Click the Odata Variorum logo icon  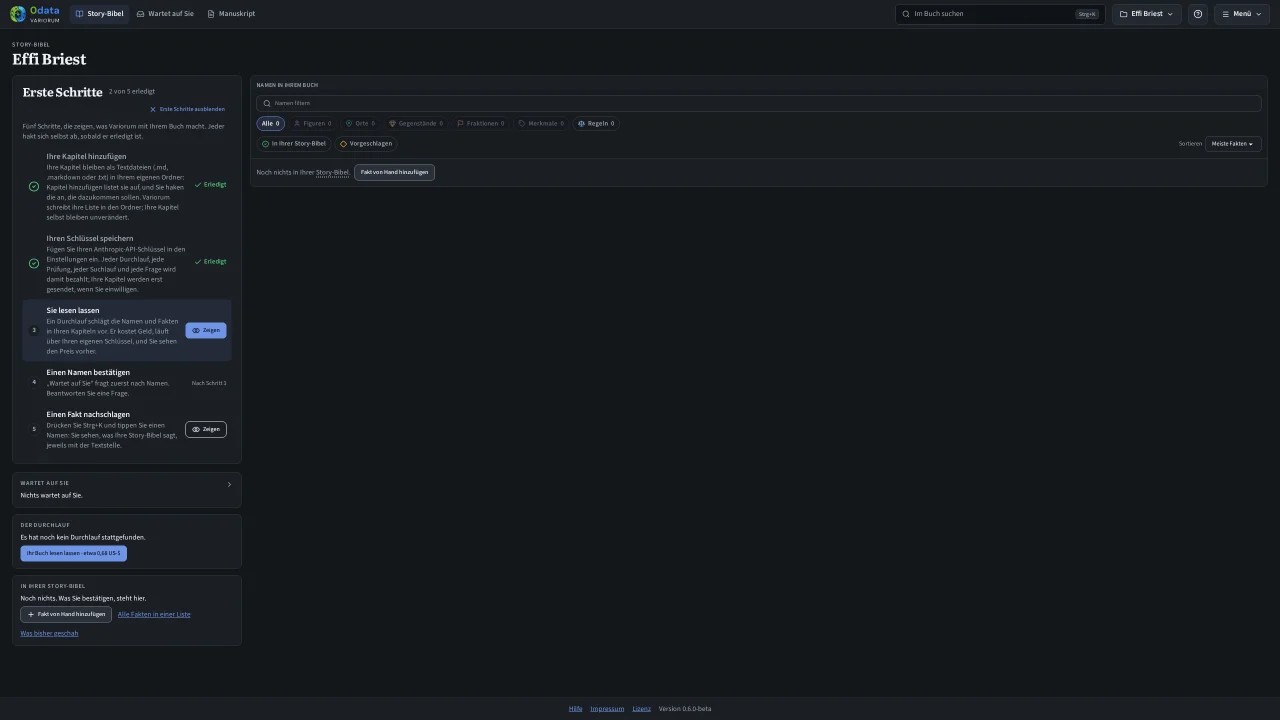click(18, 14)
